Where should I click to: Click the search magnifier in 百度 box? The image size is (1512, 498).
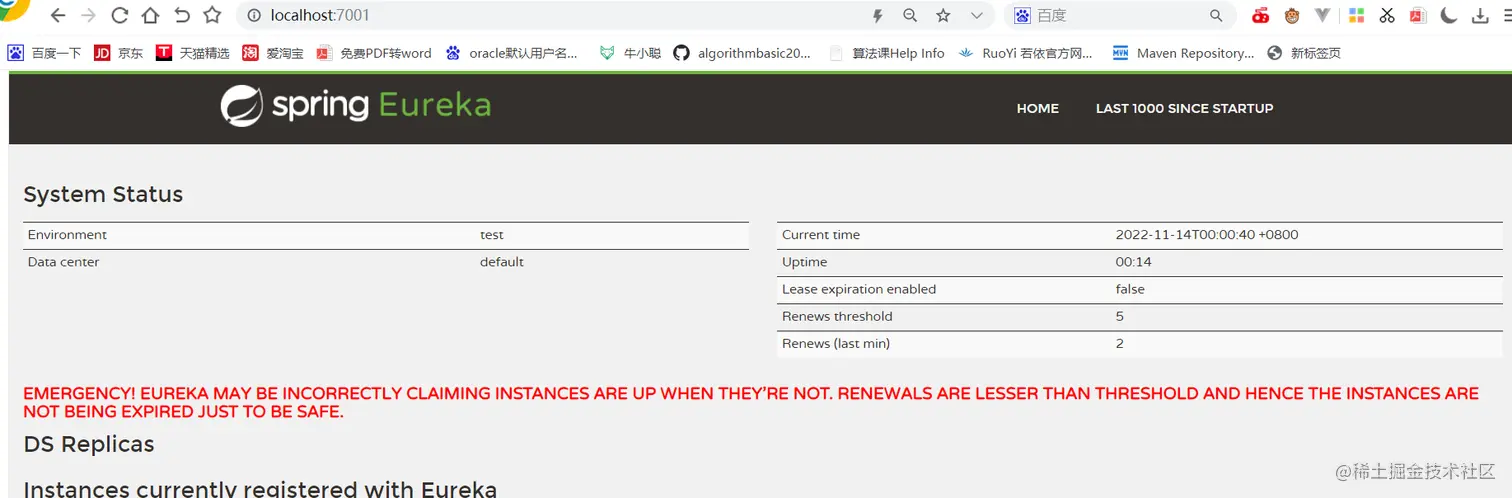click(x=1217, y=16)
